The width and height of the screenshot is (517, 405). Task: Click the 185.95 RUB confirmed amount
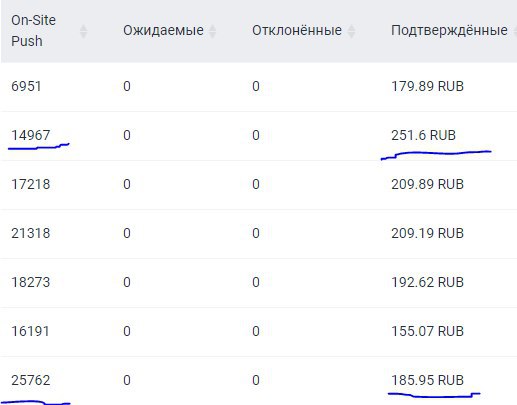point(427,380)
